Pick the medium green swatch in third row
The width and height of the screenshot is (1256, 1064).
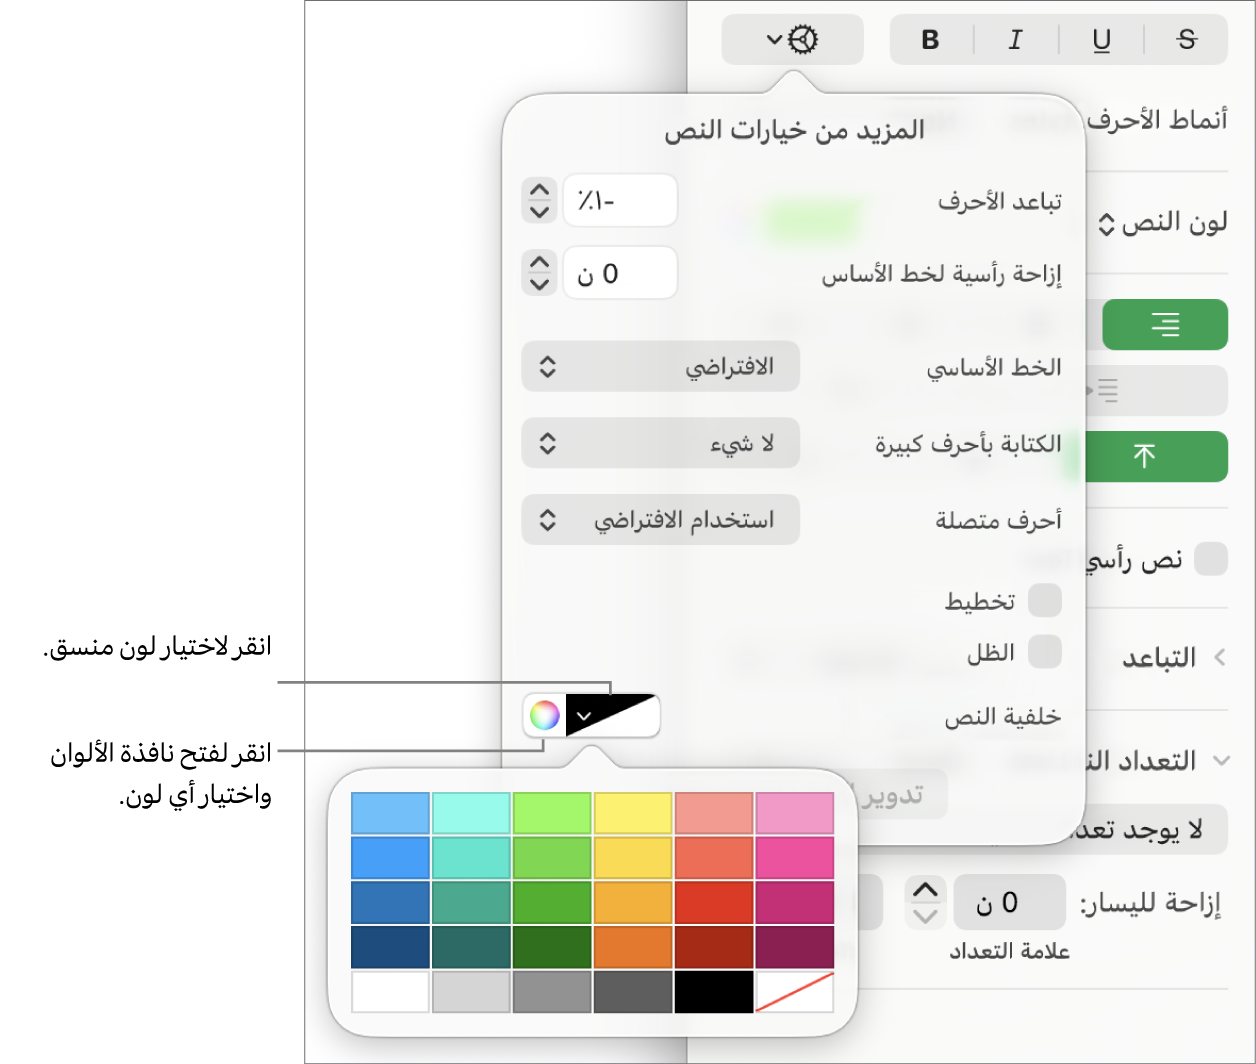(x=552, y=903)
